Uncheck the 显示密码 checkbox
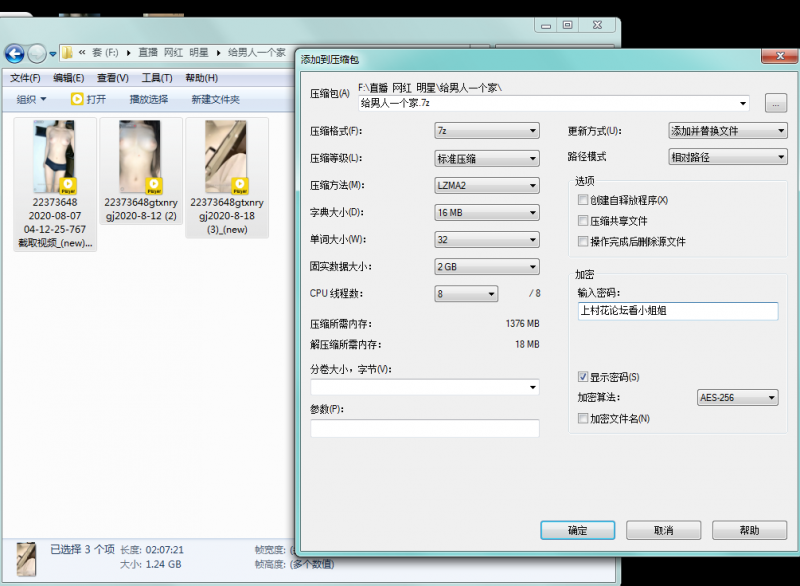 pos(583,376)
